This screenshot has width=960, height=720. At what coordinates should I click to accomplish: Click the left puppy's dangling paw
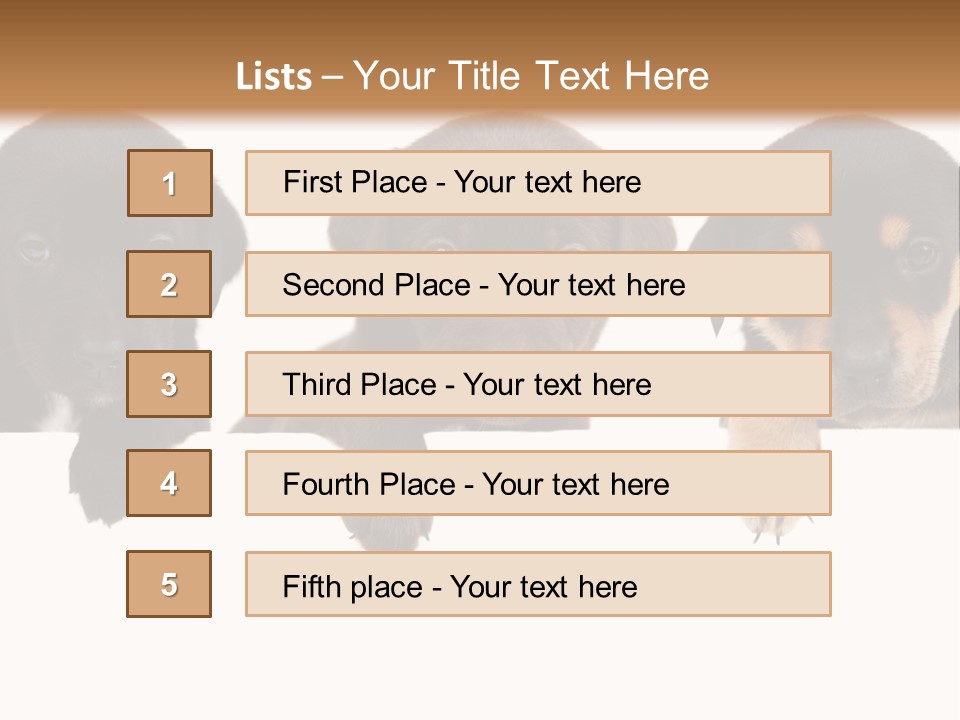(95, 475)
